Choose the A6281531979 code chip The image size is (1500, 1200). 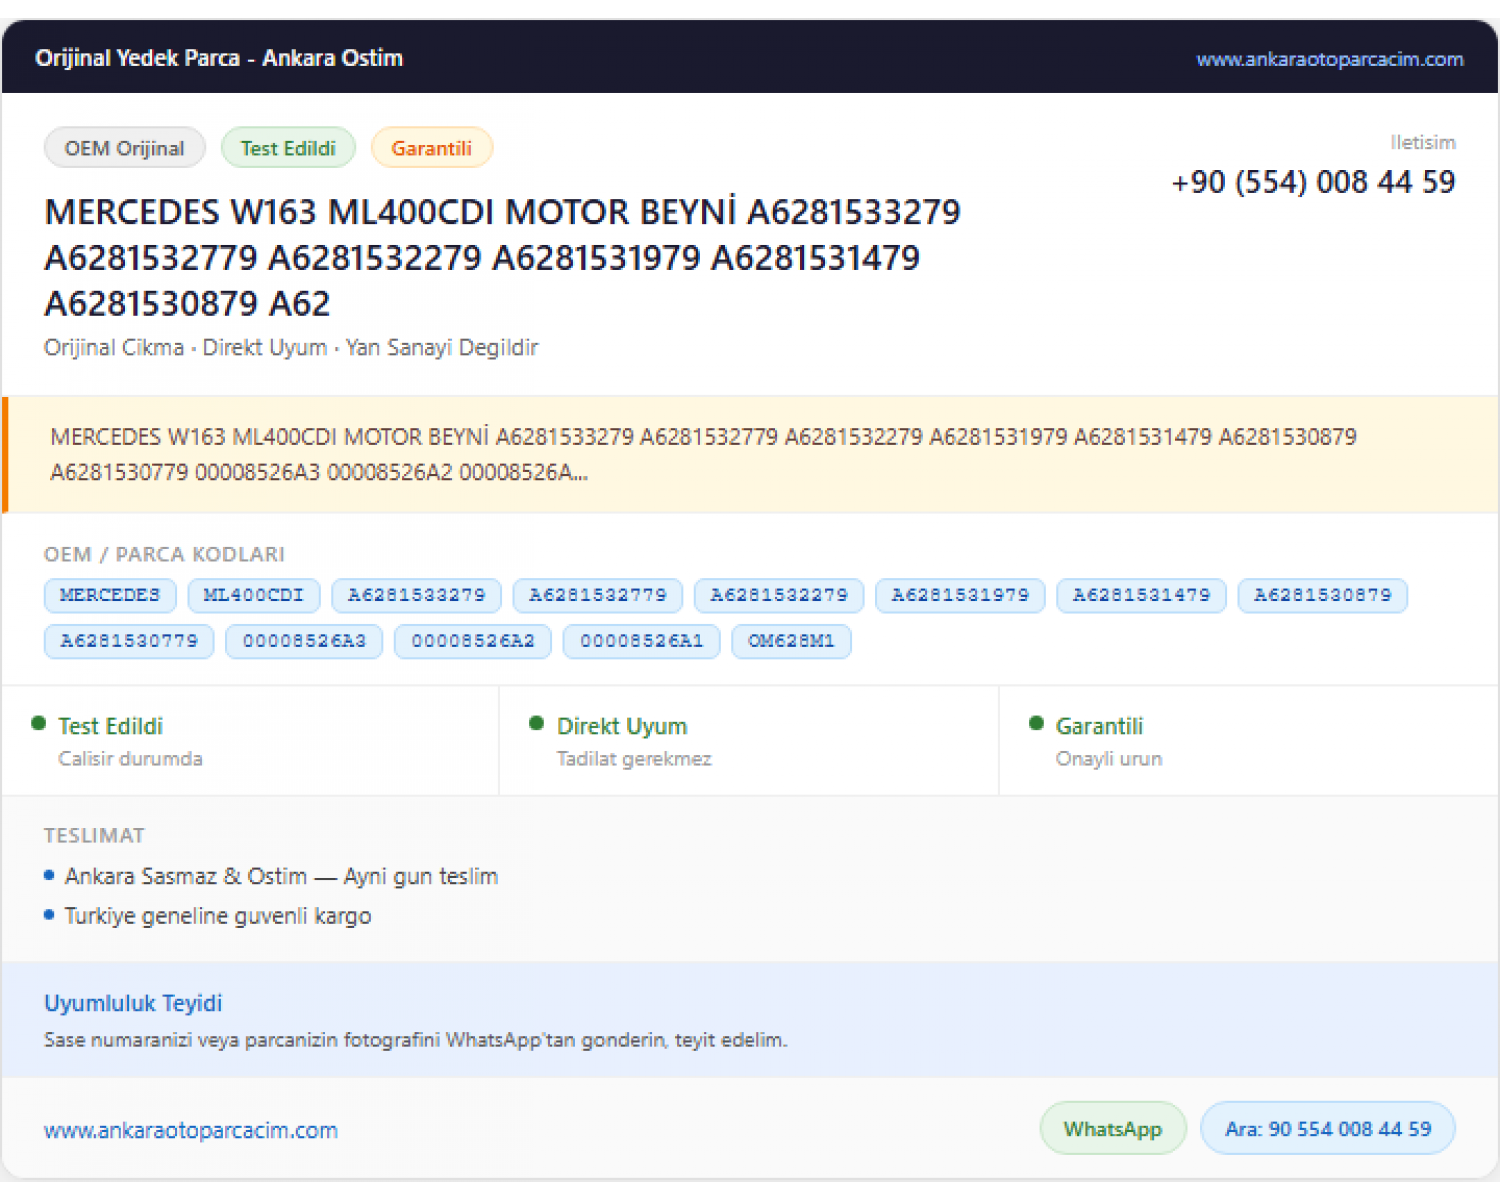tap(960, 595)
